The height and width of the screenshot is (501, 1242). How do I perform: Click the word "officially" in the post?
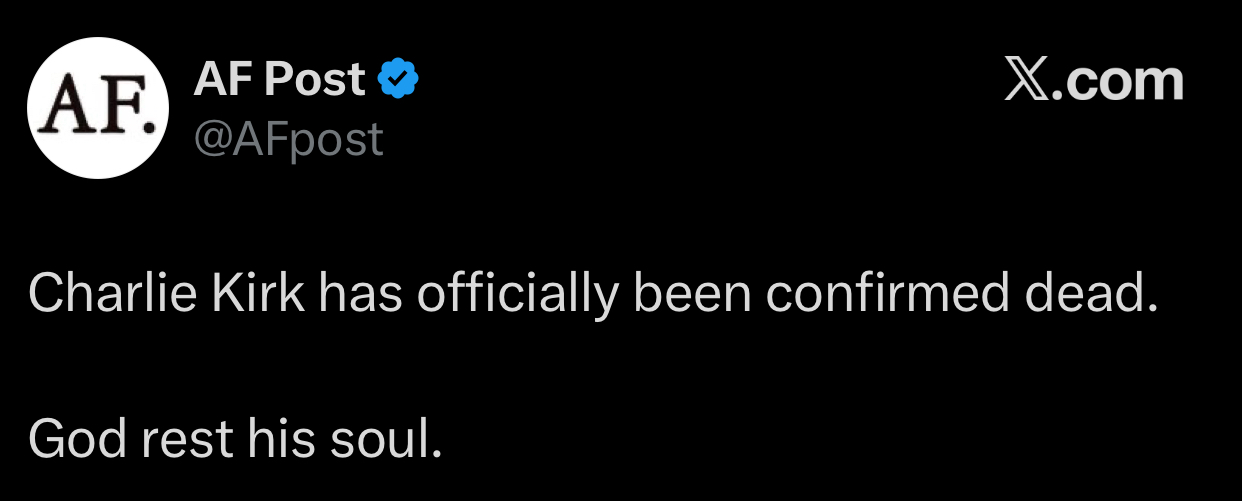[x=524, y=294]
